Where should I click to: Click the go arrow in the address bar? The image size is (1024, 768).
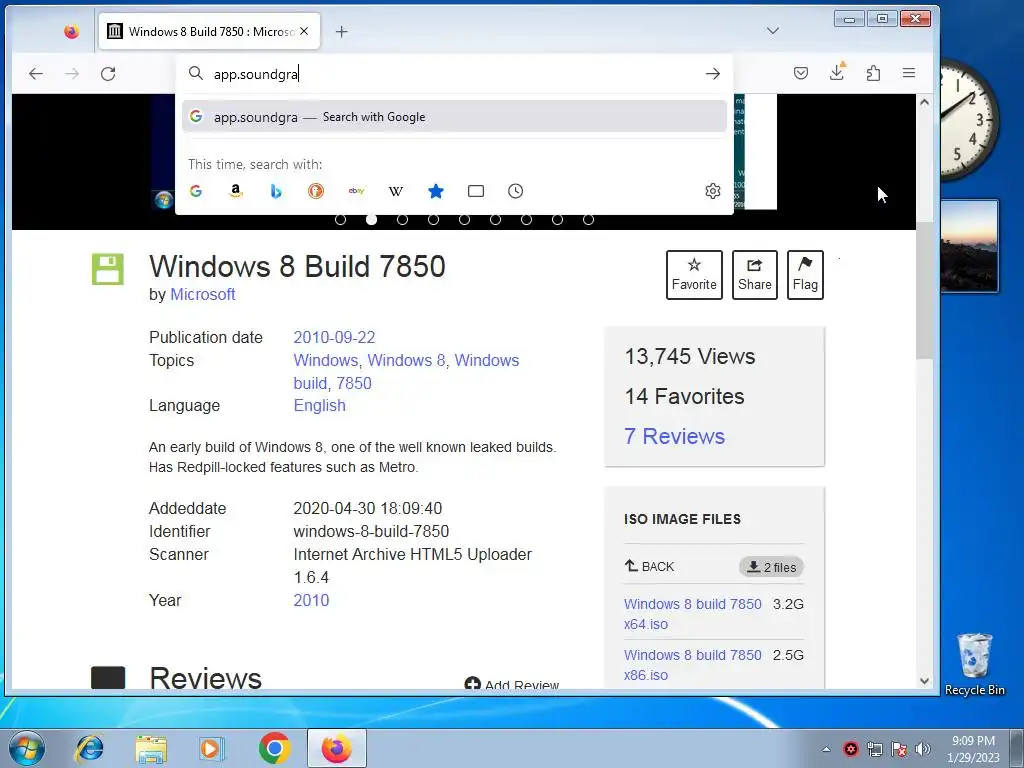712,74
